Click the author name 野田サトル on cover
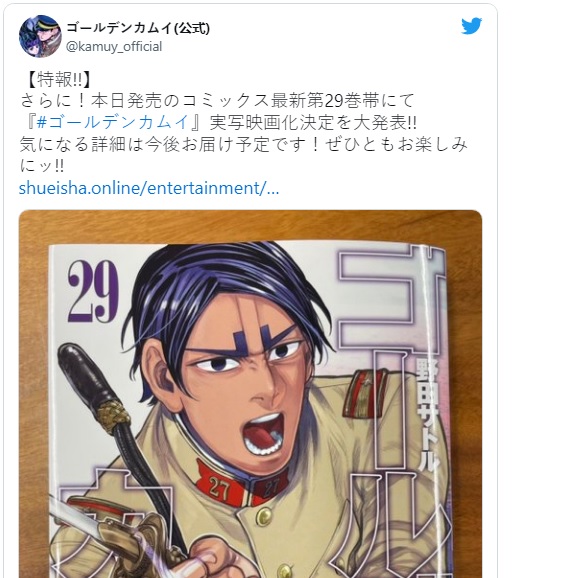Image resolution: width=582 pixels, height=578 pixels. pos(427,414)
